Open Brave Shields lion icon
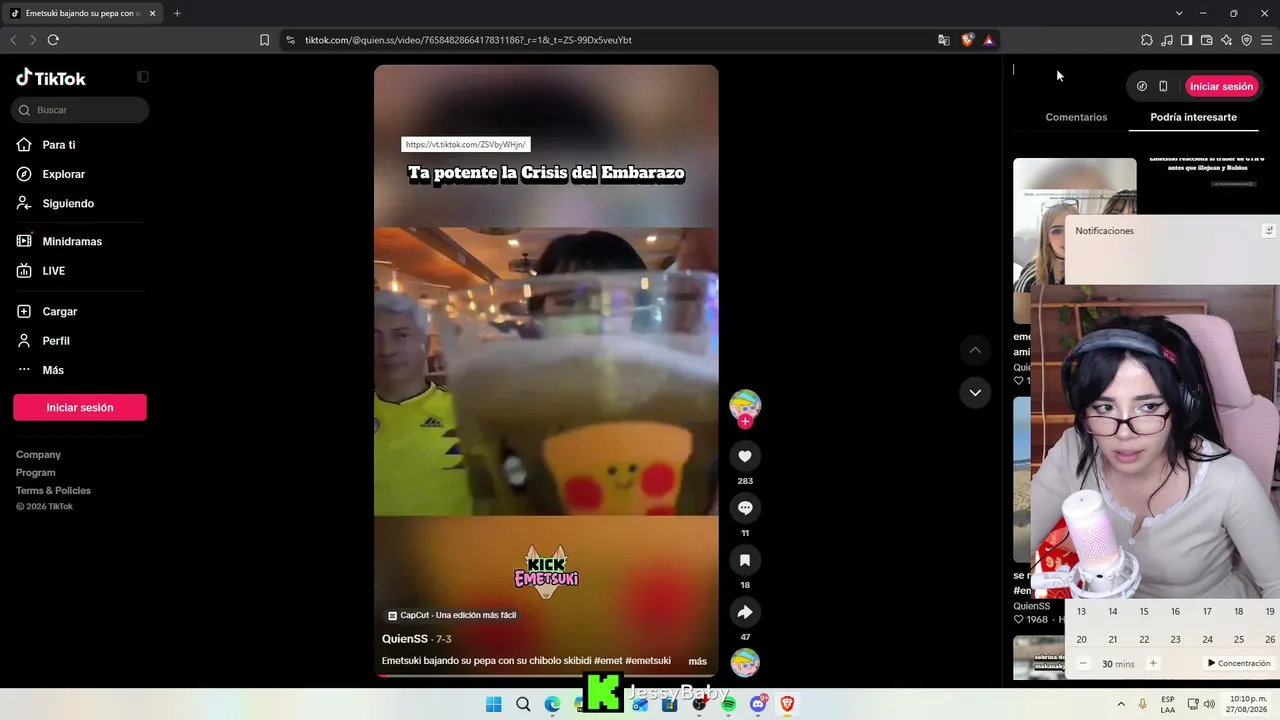 point(967,40)
